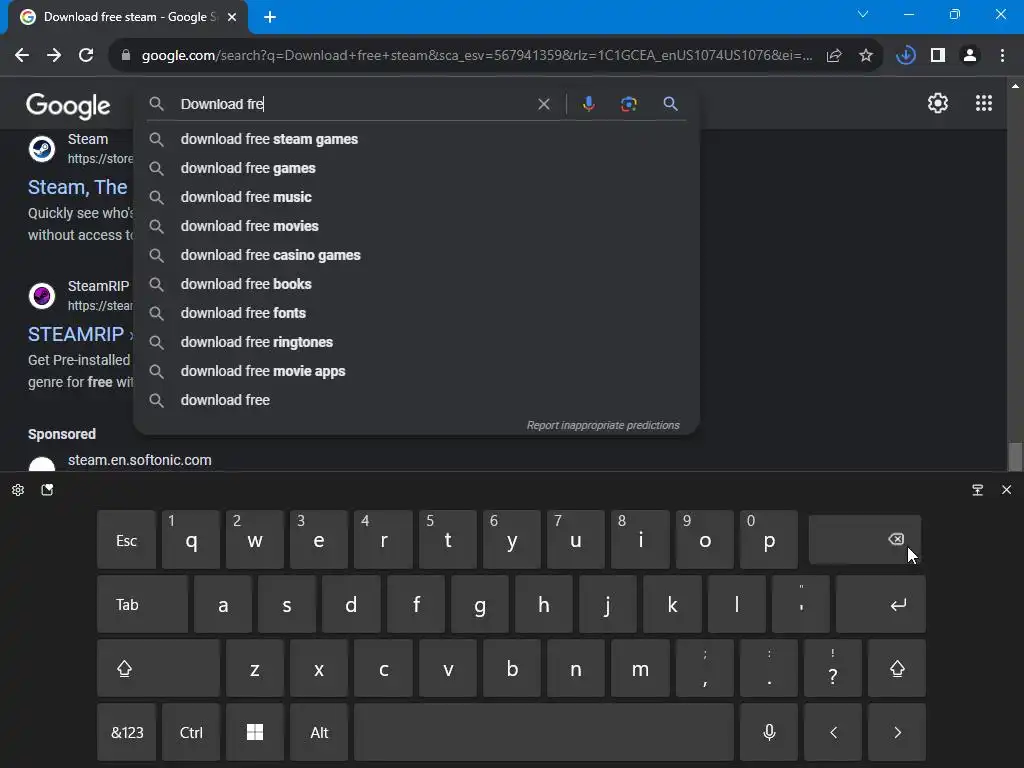Choose the last suggestion download free

point(416,400)
